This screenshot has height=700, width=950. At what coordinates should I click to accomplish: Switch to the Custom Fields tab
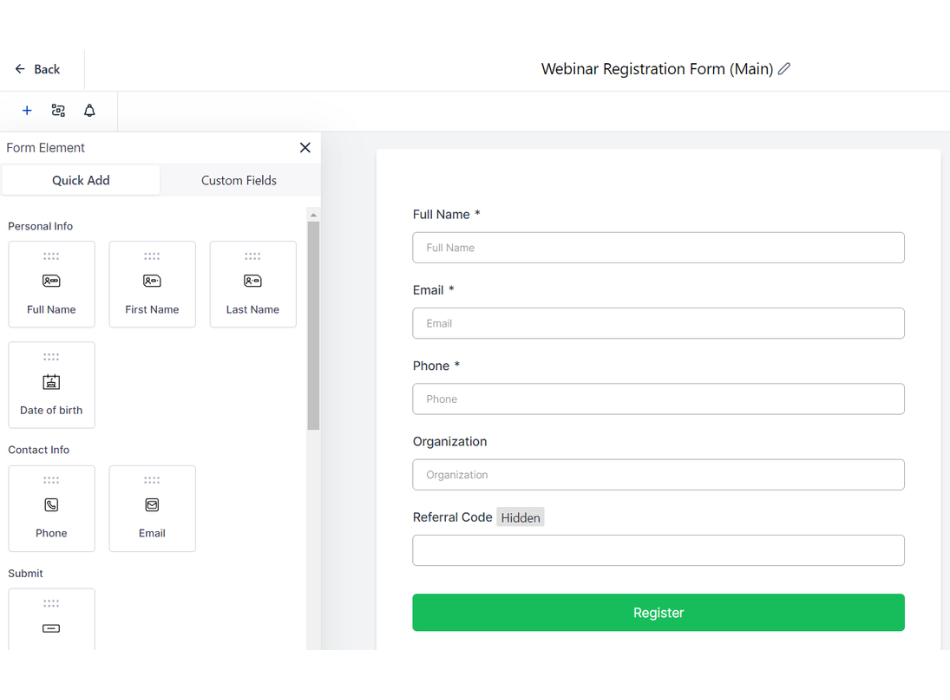239,180
